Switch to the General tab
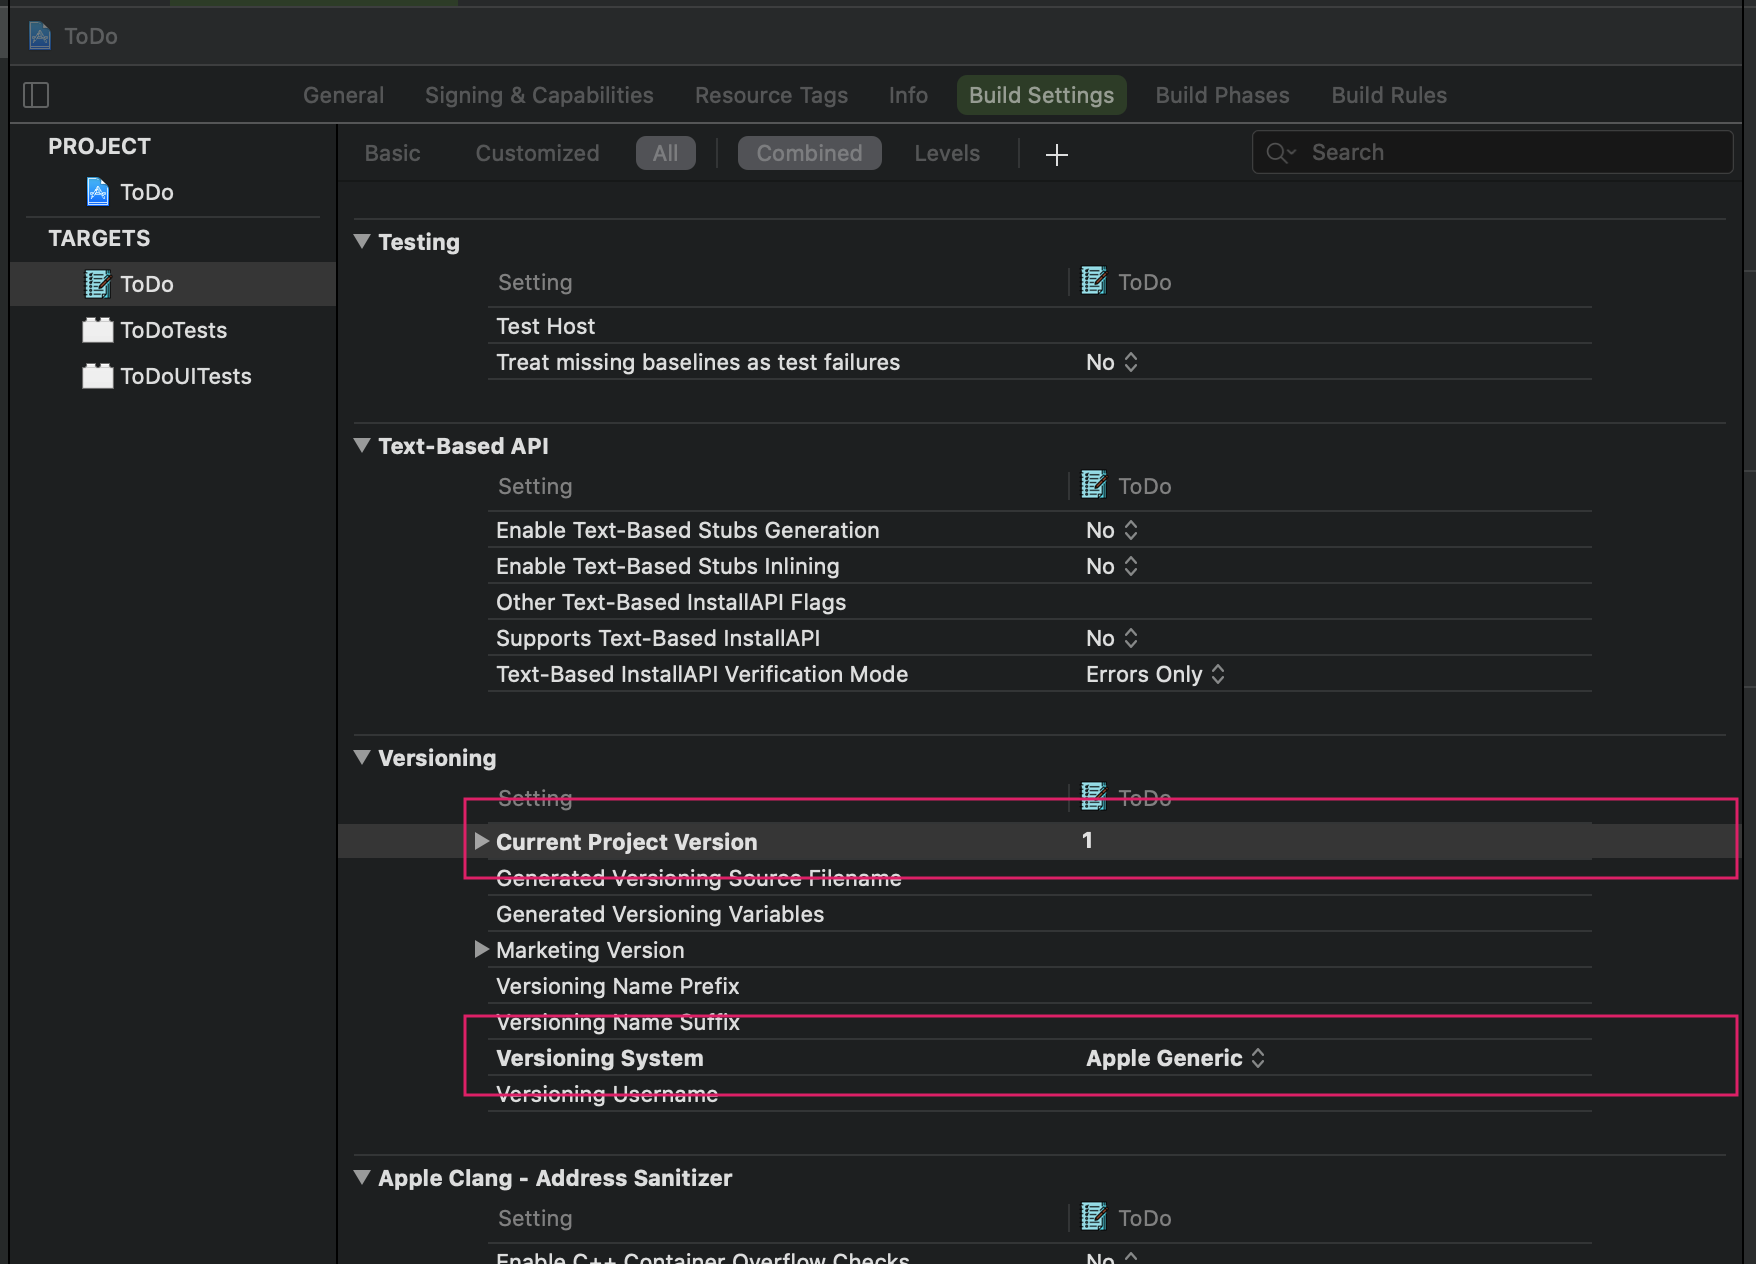The width and height of the screenshot is (1756, 1264). coord(343,95)
